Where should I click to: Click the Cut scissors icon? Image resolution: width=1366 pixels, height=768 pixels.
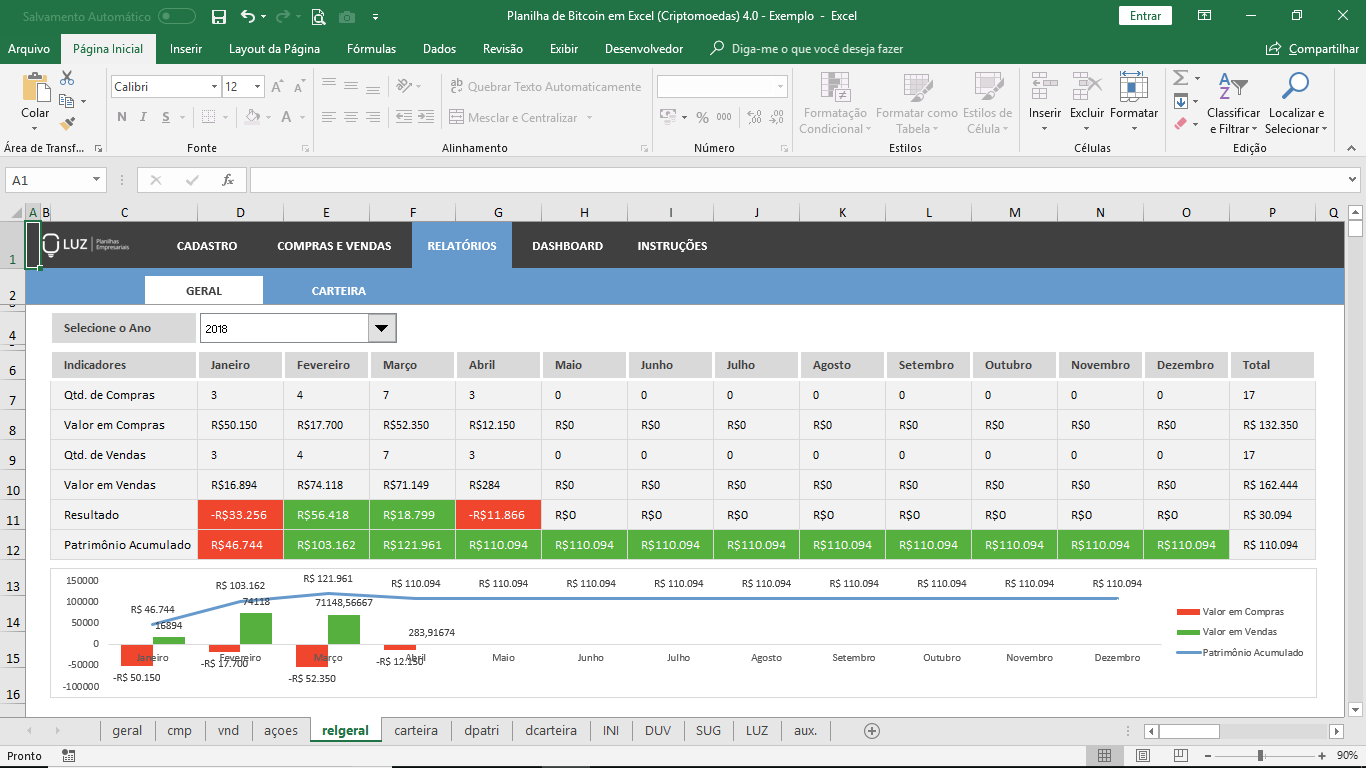tap(67, 78)
